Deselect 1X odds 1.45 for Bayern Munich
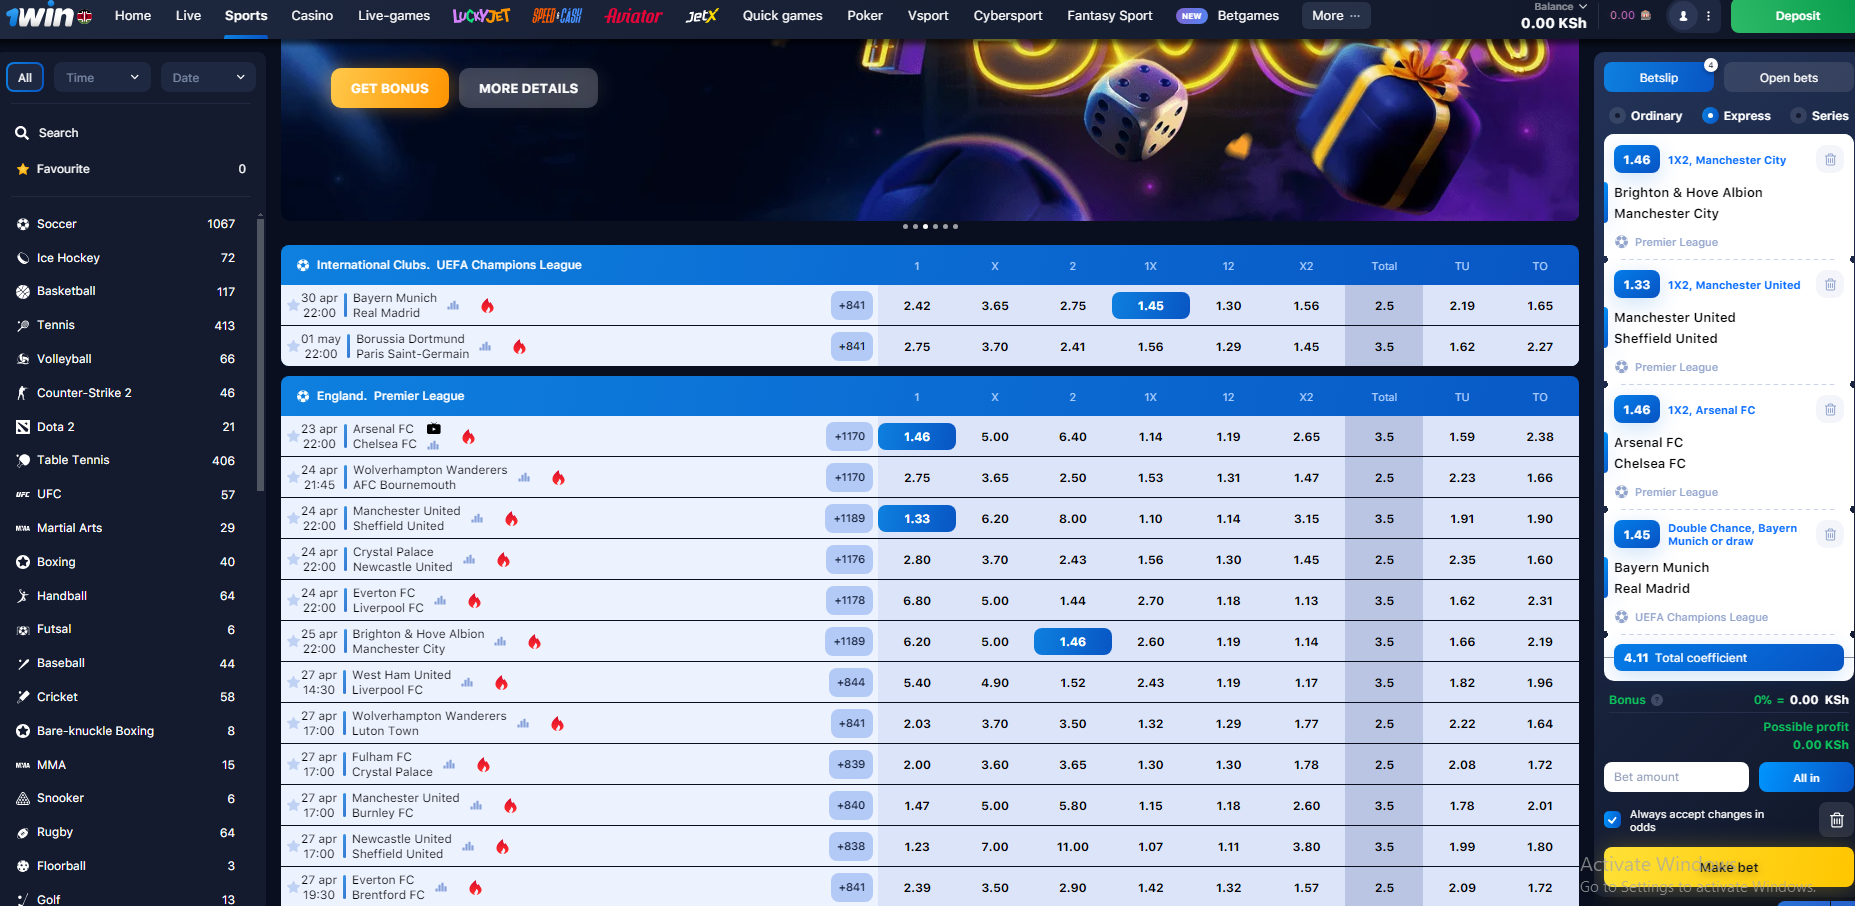This screenshot has height=906, width=1855. click(x=1150, y=306)
